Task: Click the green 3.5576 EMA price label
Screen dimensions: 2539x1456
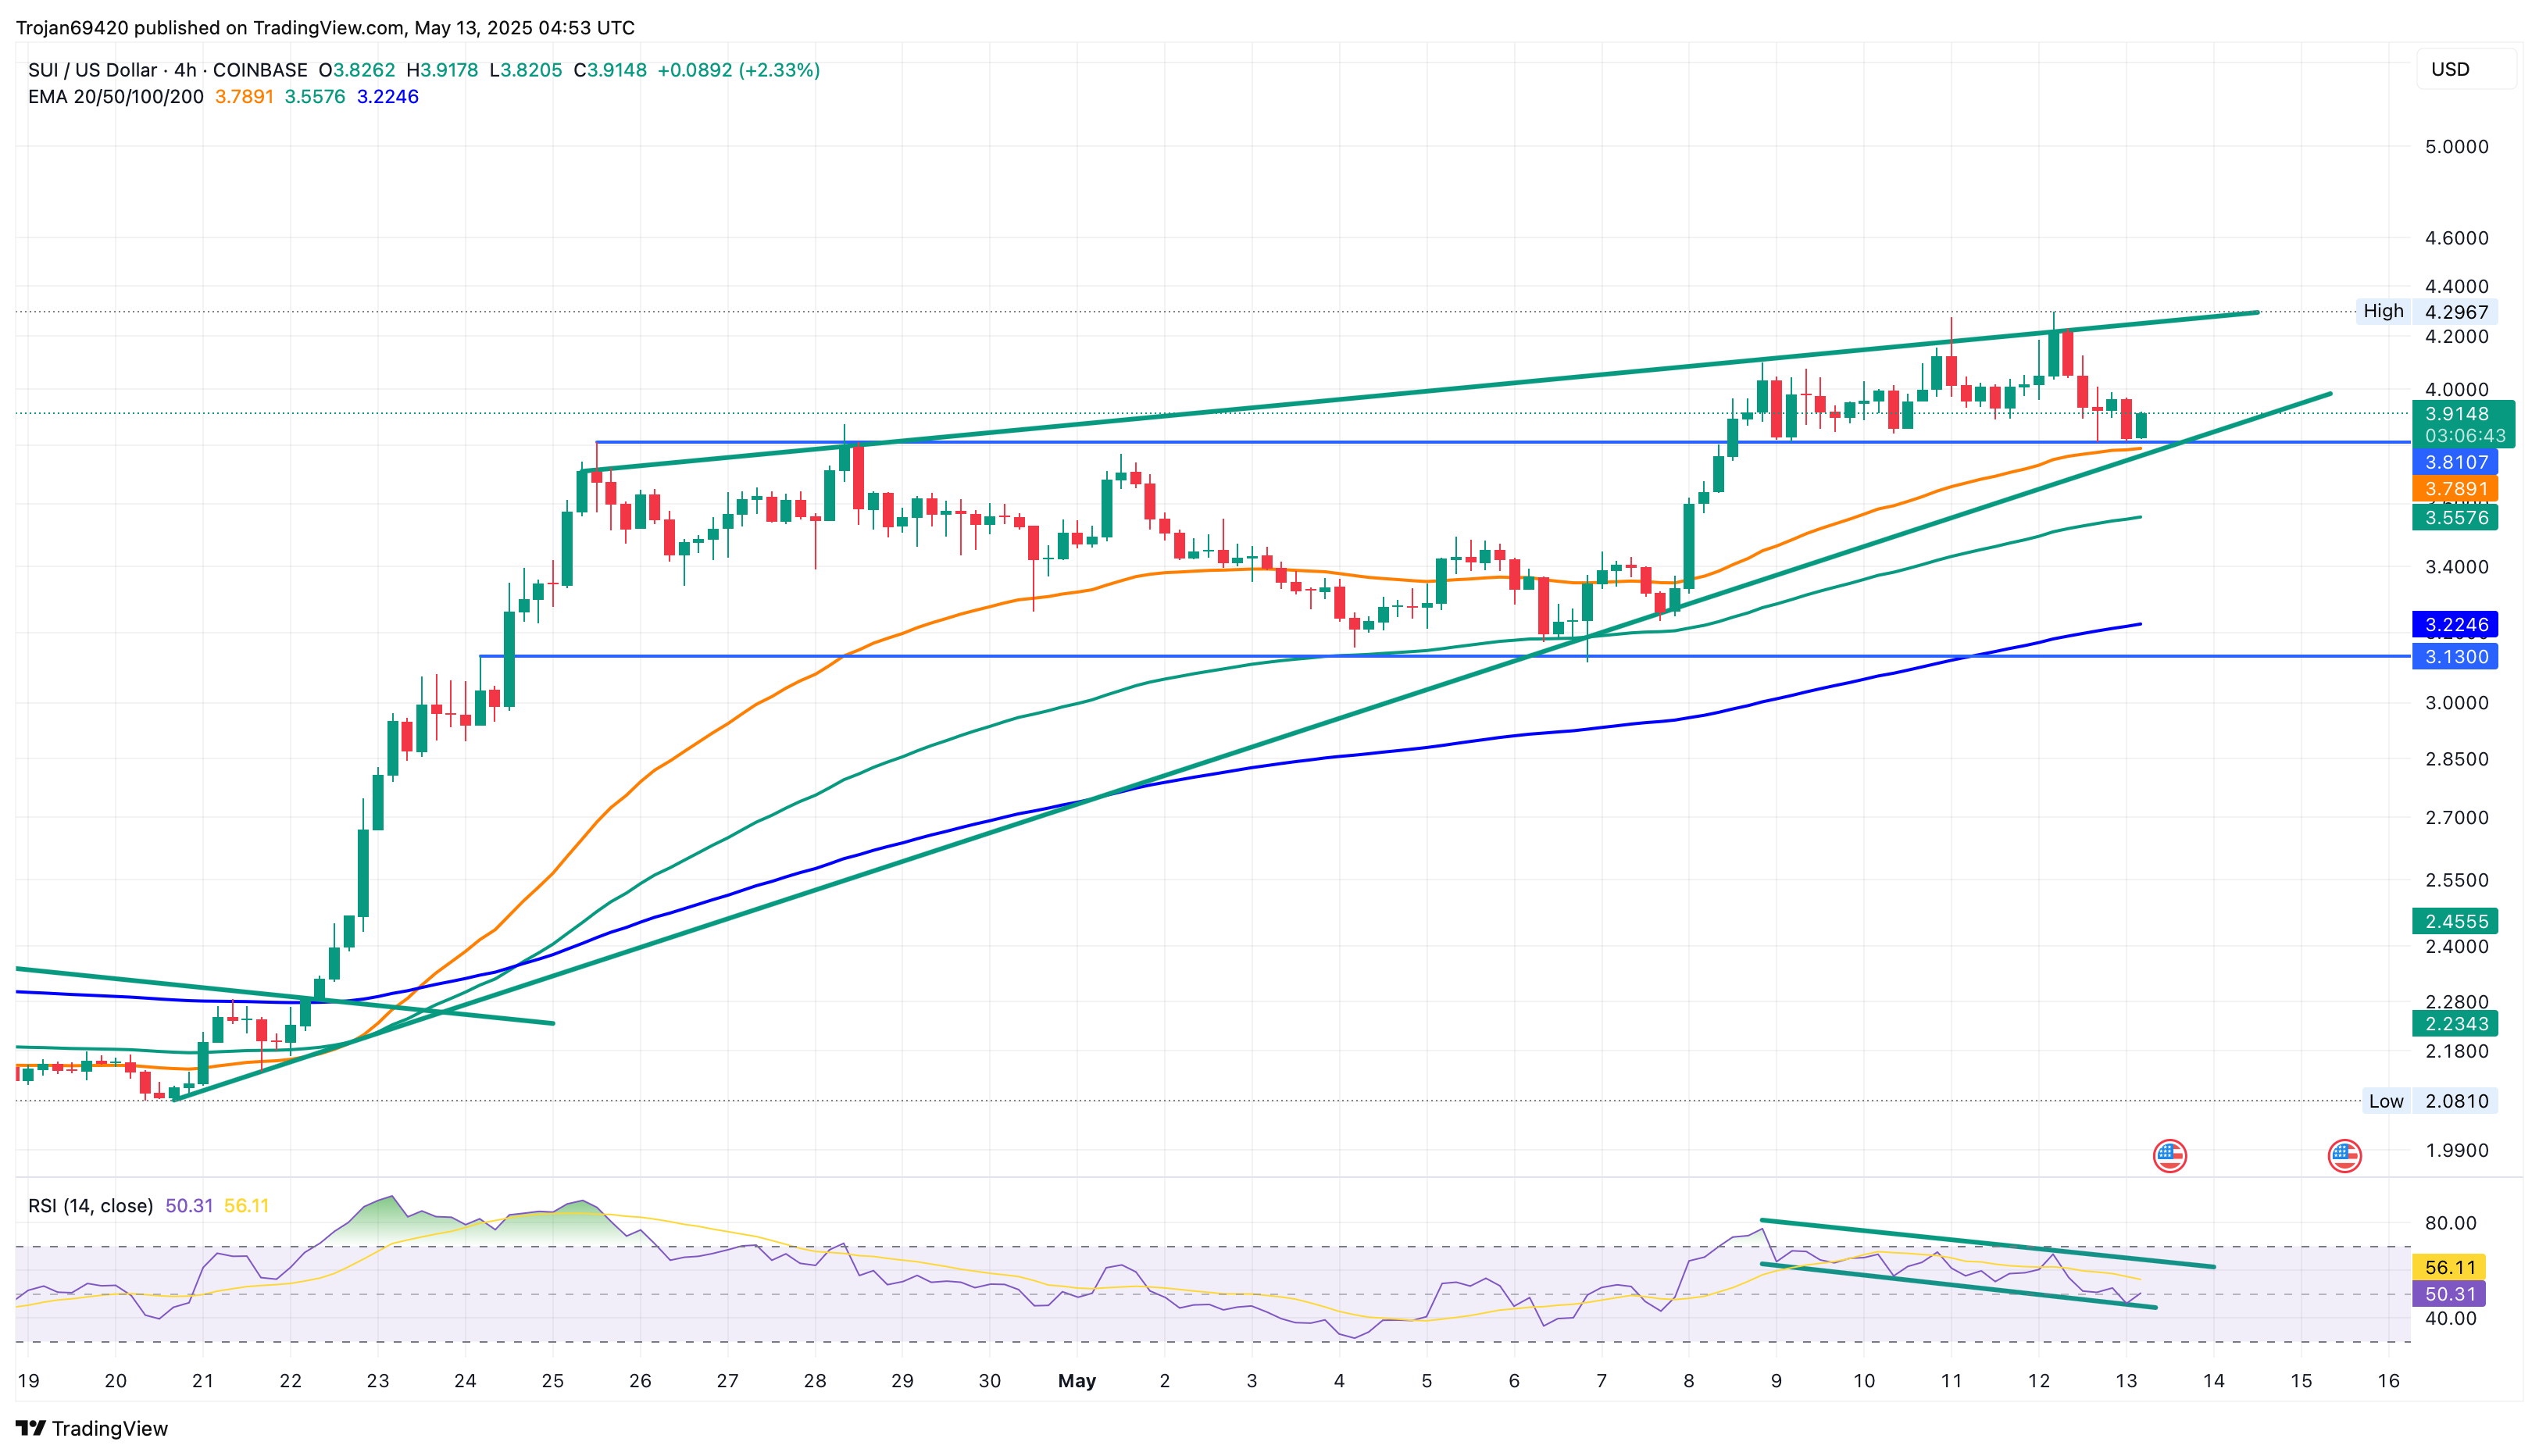Action: [x=2455, y=517]
